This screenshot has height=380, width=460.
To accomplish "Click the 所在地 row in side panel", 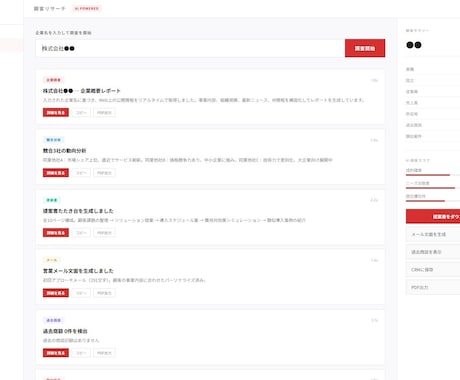I will [x=433, y=114].
